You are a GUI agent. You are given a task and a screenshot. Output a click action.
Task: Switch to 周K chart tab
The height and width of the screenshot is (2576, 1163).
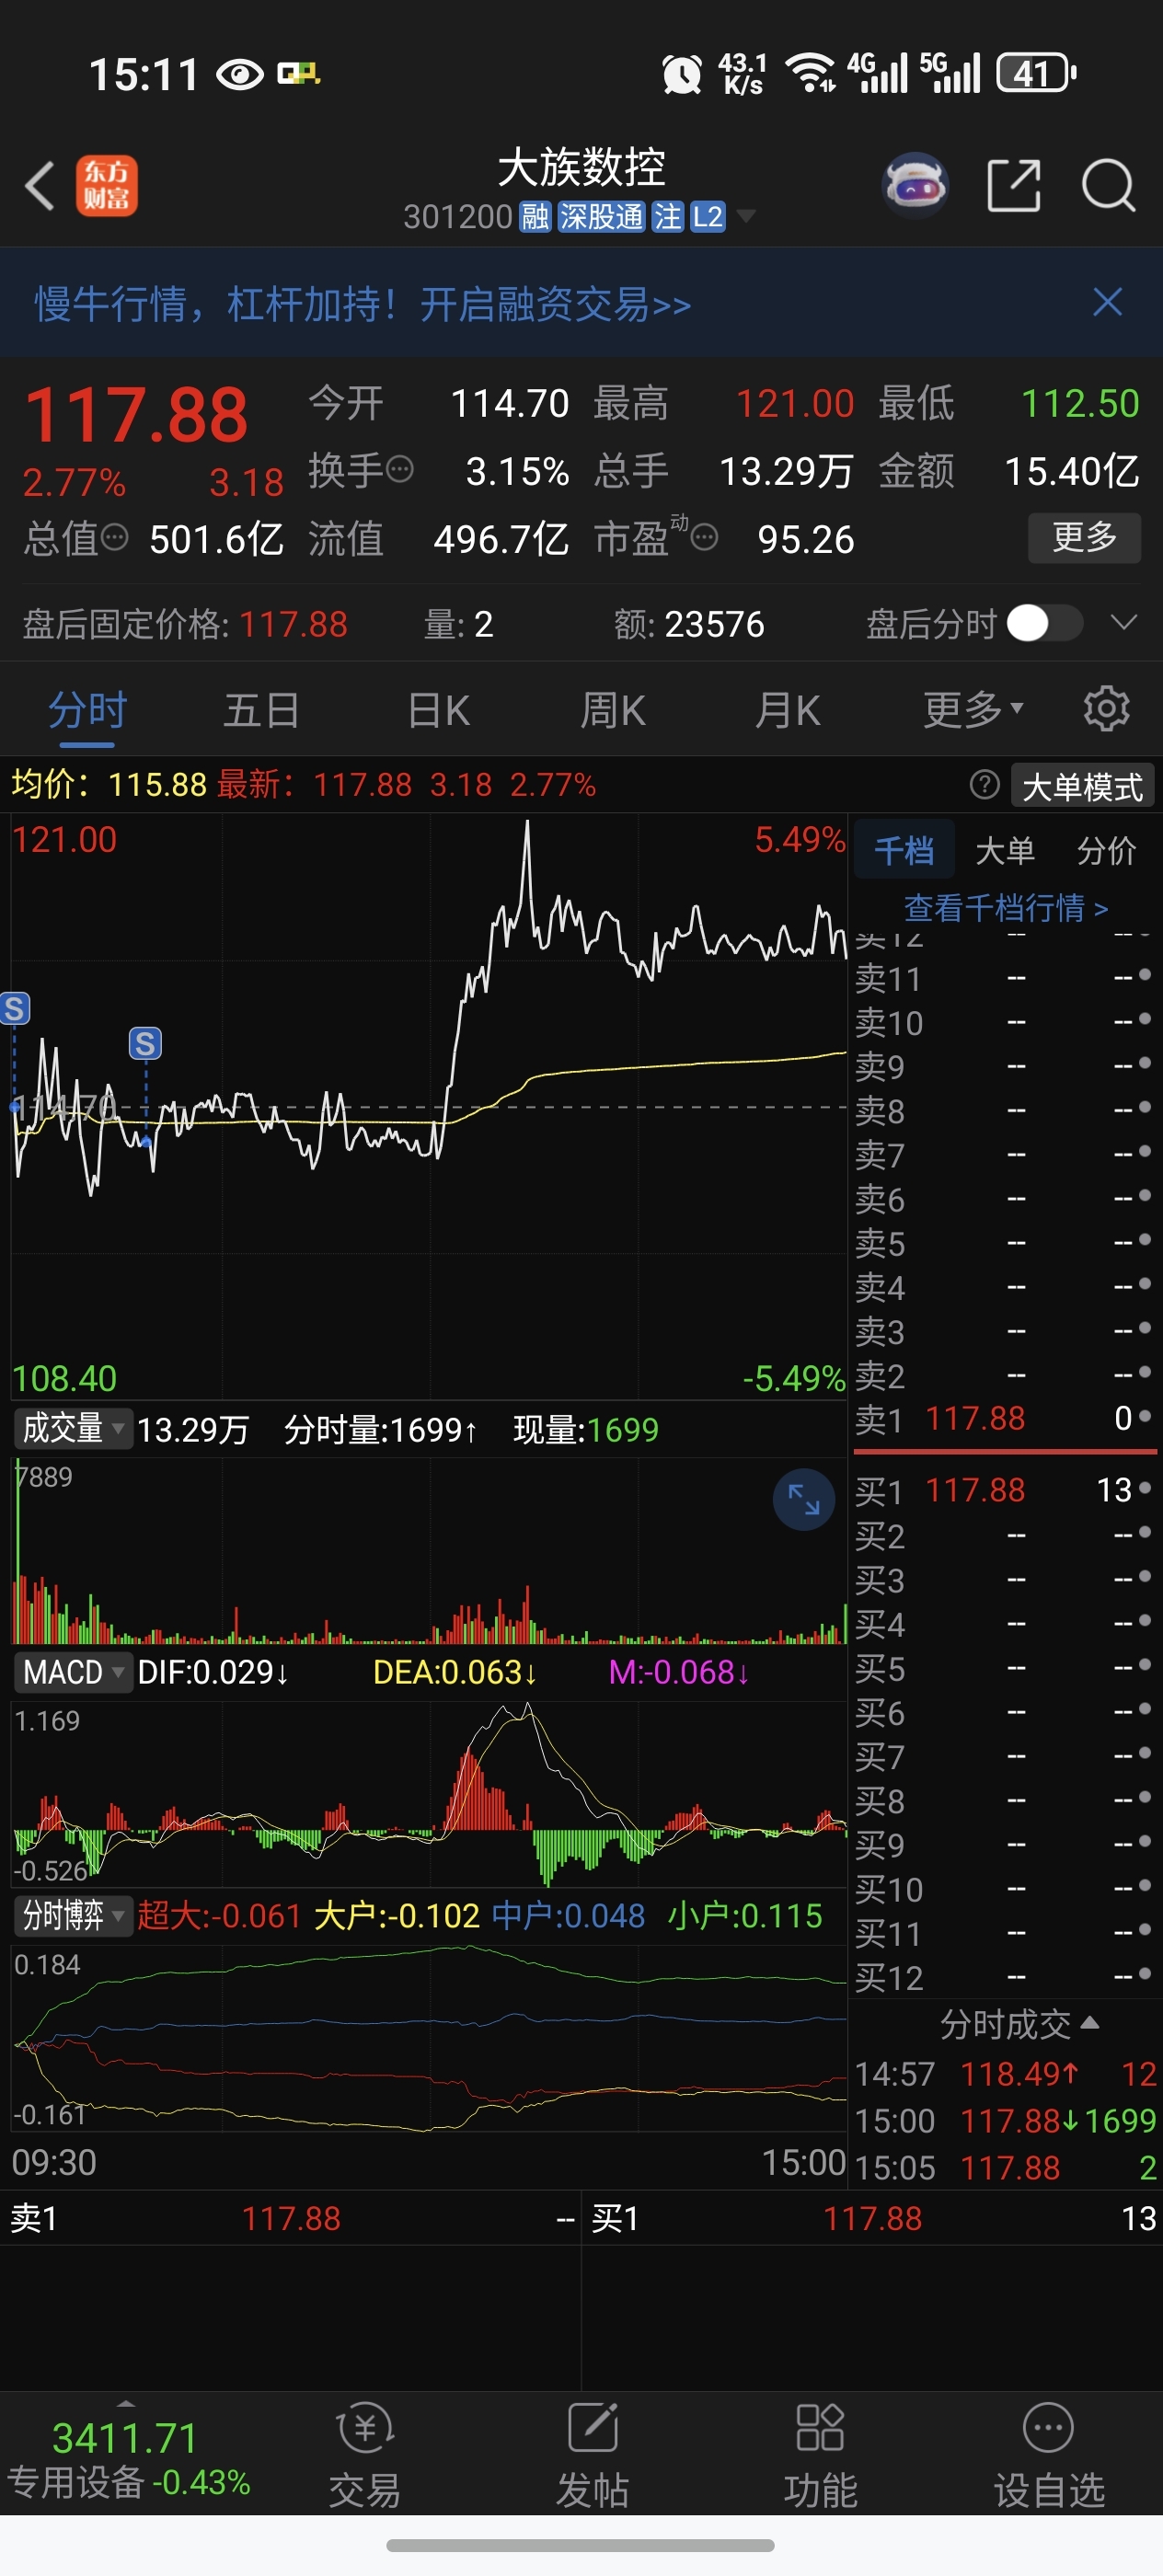pyautogui.click(x=613, y=711)
